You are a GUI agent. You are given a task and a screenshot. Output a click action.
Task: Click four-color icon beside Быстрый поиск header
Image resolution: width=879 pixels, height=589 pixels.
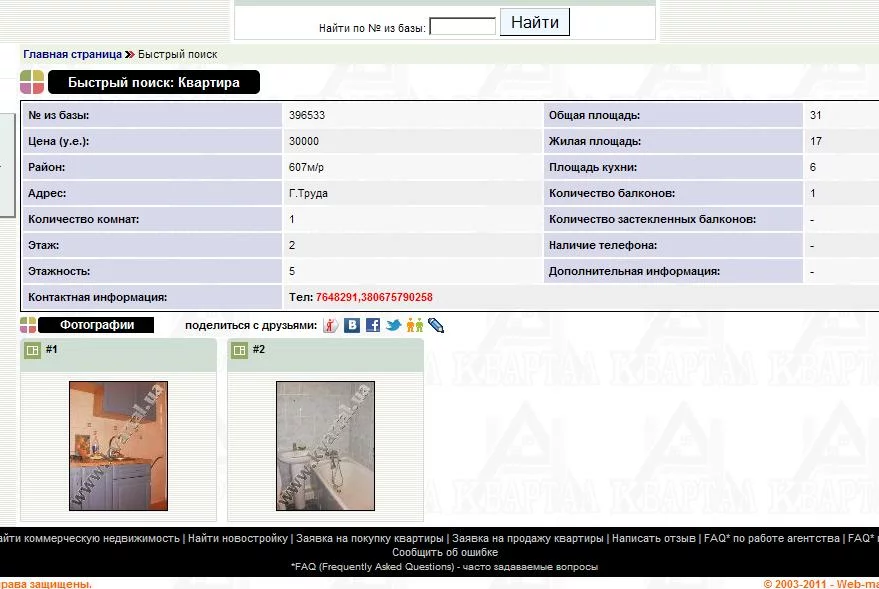click(x=32, y=82)
